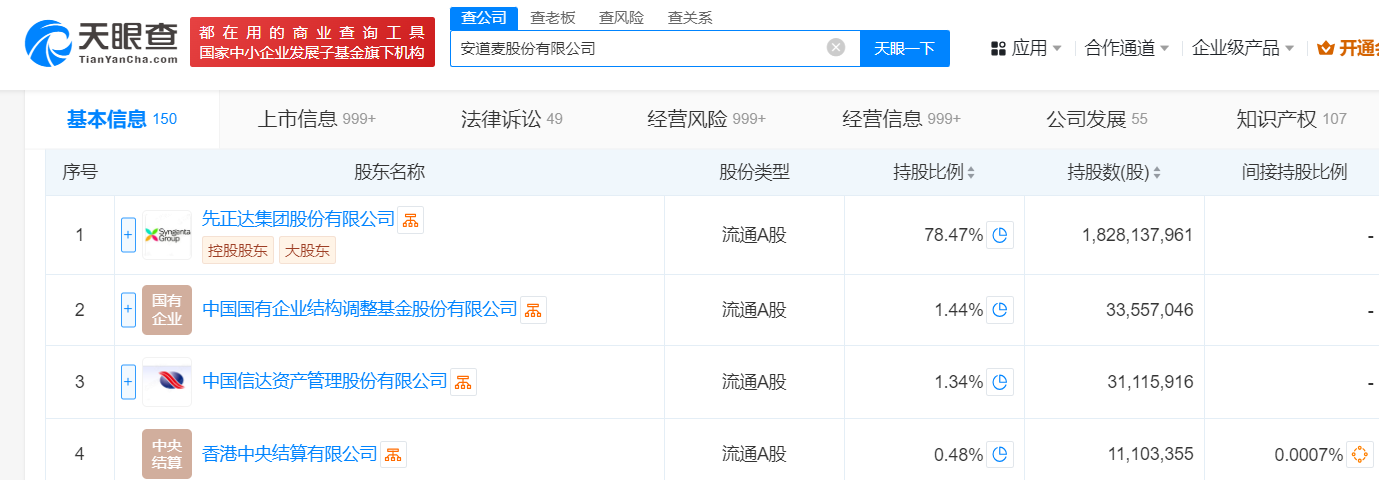Viewport: 1379px width, 480px height.
Task: Open the 企业级产品 dropdown menu
Action: click(1243, 48)
